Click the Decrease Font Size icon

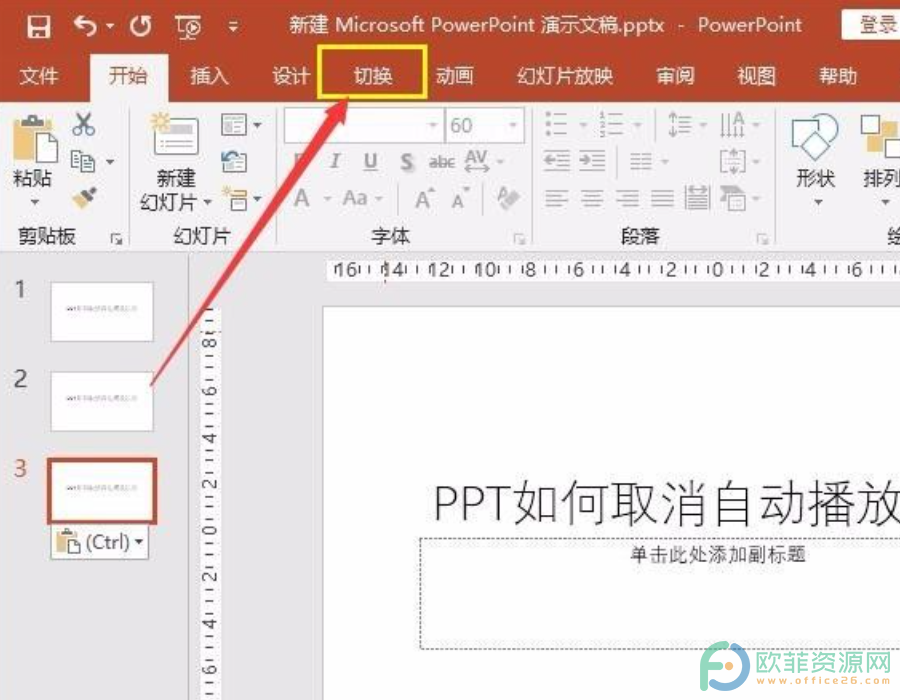(x=460, y=199)
